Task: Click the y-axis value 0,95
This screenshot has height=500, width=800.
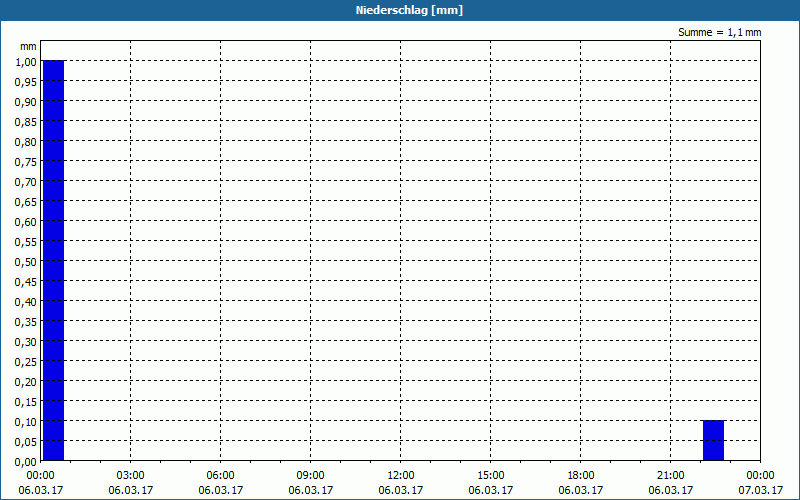Action: point(26,82)
